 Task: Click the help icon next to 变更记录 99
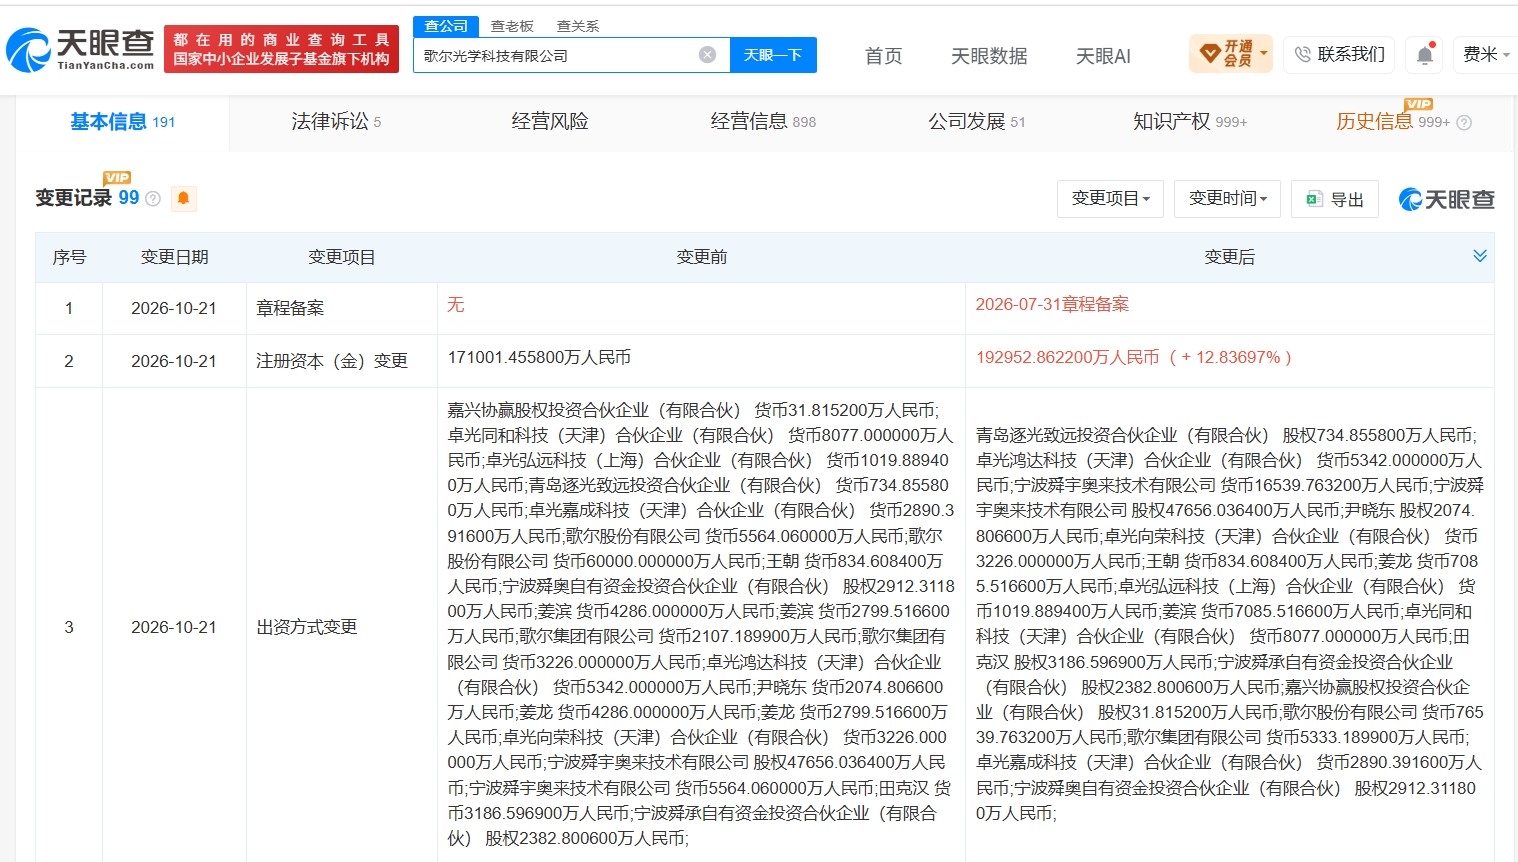click(153, 199)
